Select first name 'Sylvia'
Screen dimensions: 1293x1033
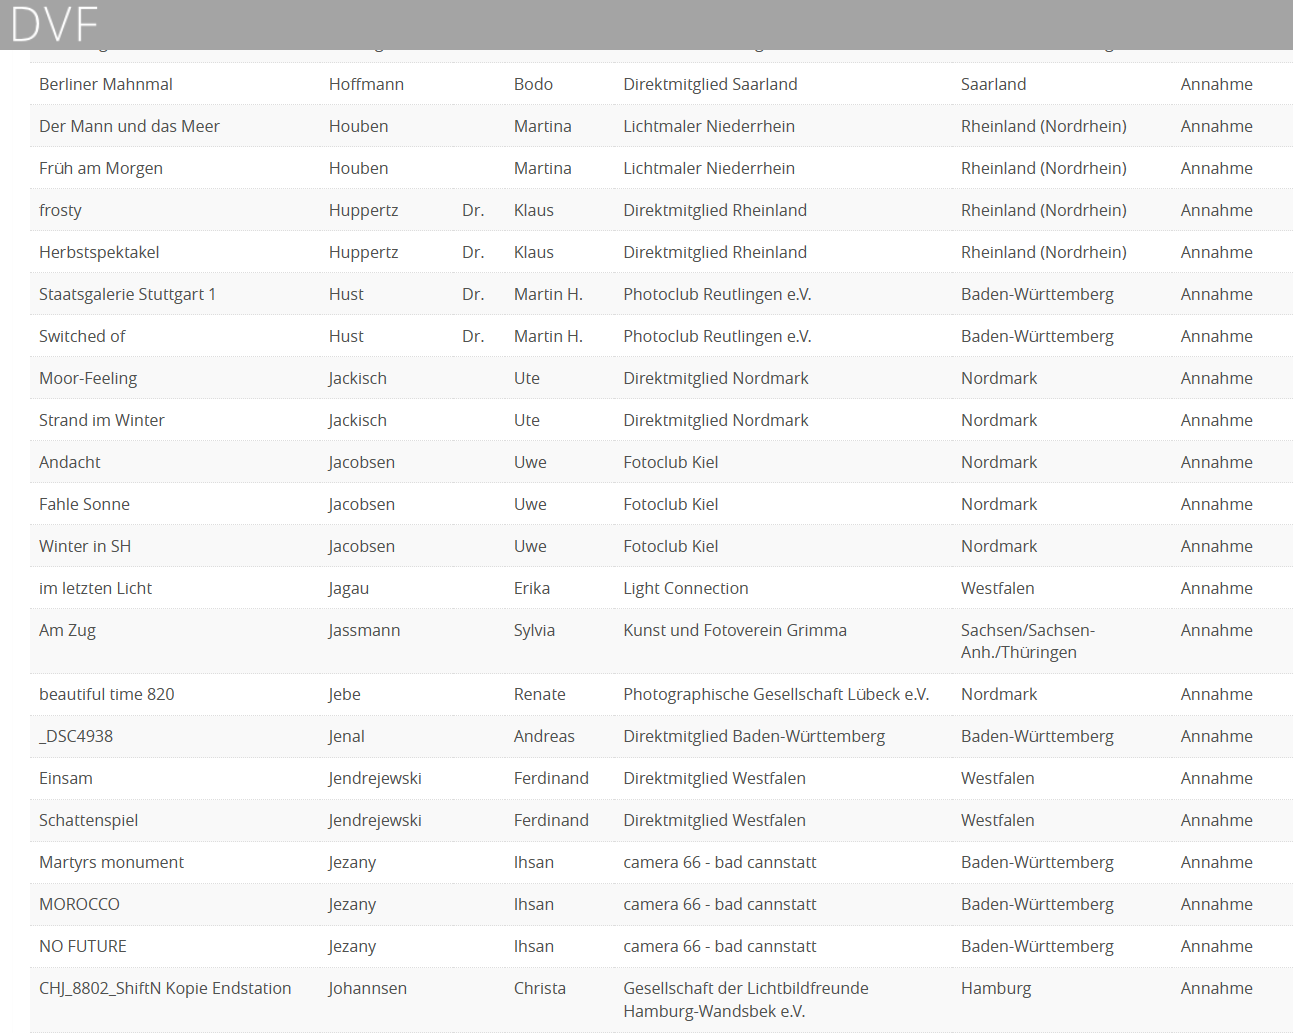pos(534,630)
